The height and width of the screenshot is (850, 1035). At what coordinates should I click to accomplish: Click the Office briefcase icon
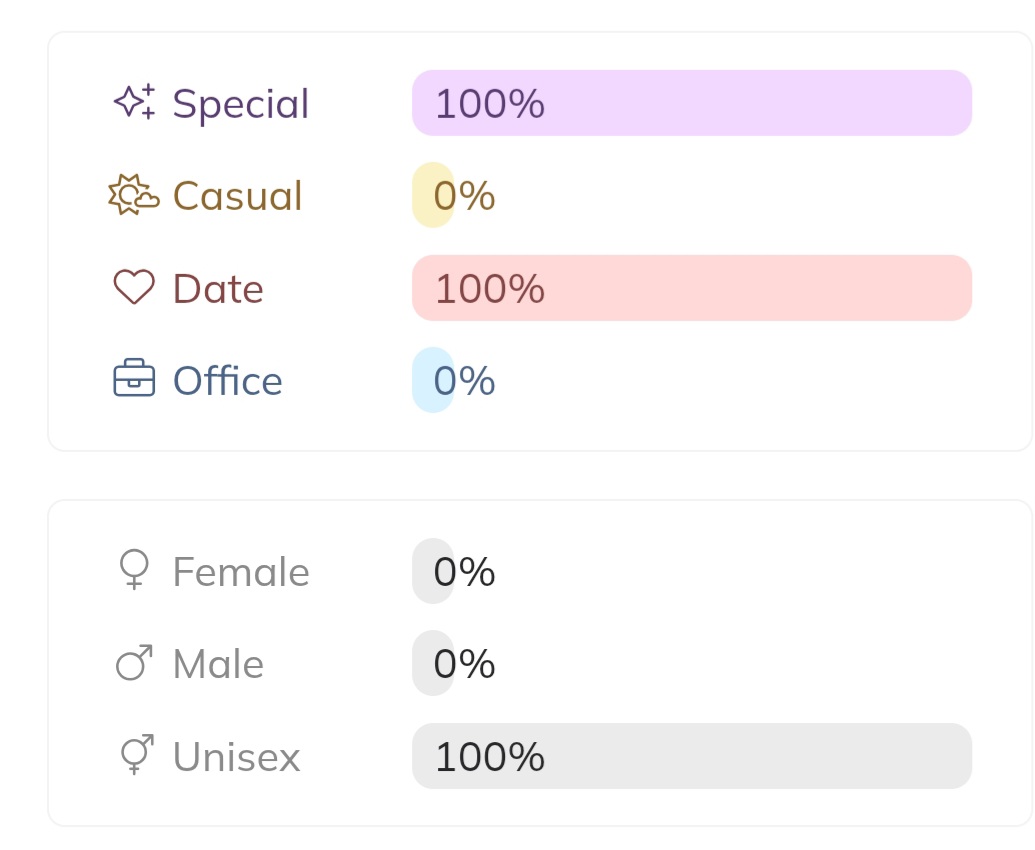click(x=134, y=379)
